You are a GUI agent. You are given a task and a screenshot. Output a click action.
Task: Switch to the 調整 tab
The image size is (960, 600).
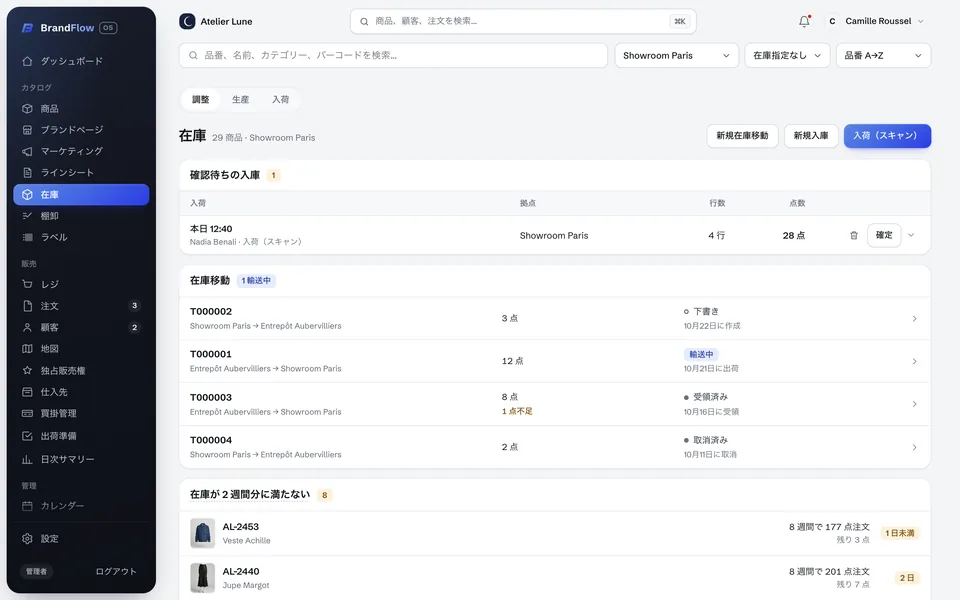pyautogui.click(x=200, y=99)
